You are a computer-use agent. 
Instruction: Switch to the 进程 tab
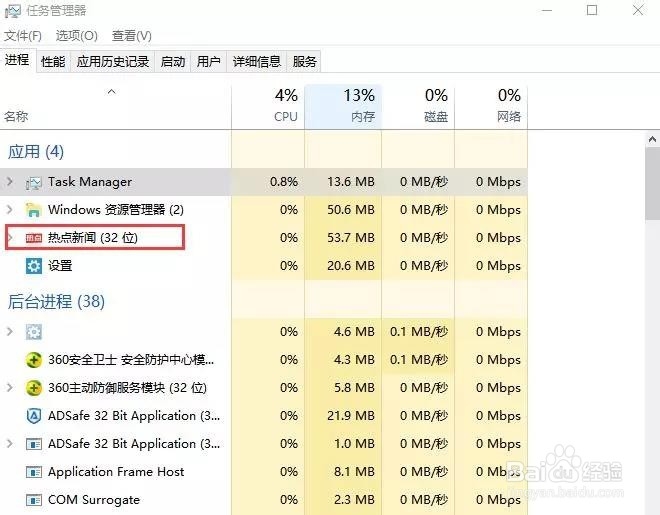click(17, 60)
